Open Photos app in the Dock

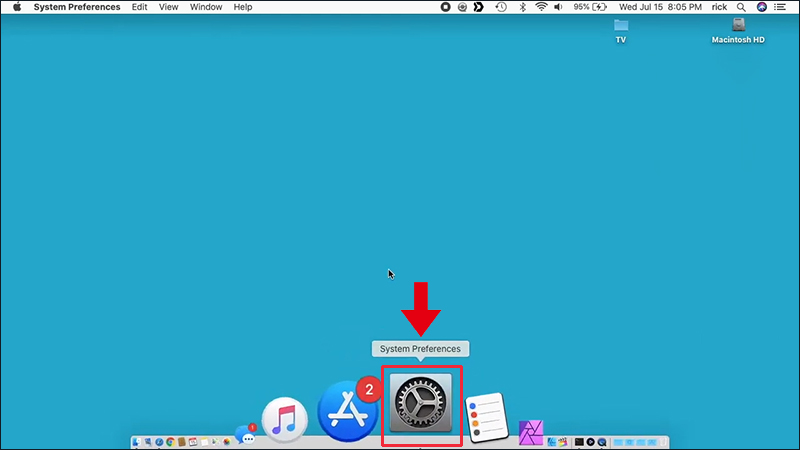pos(227,442)
